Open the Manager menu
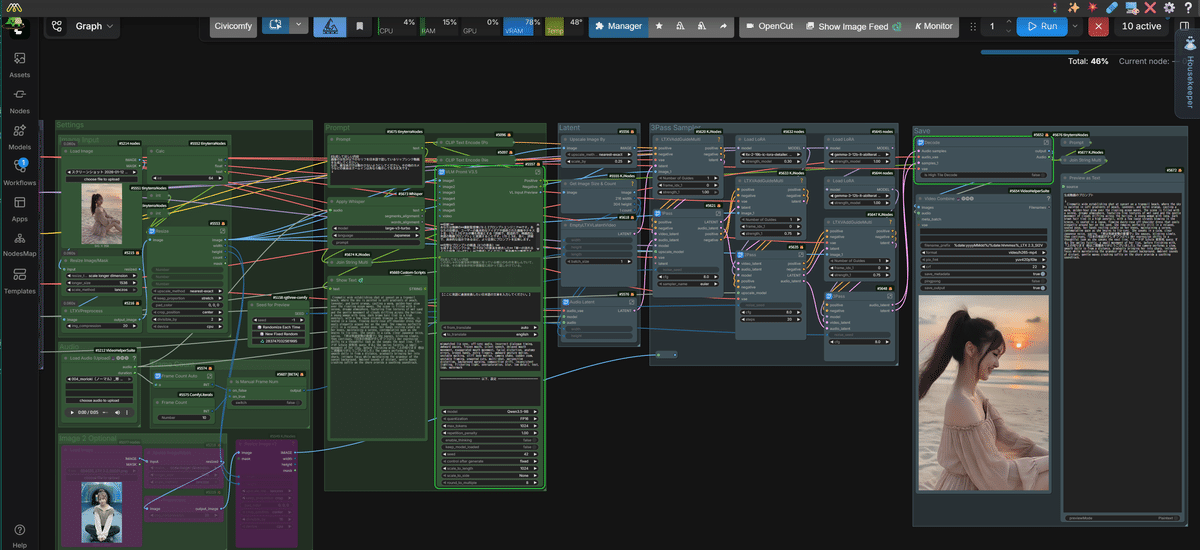Image resolution: width=1200 pixels, height=550 pixels. 617,27
